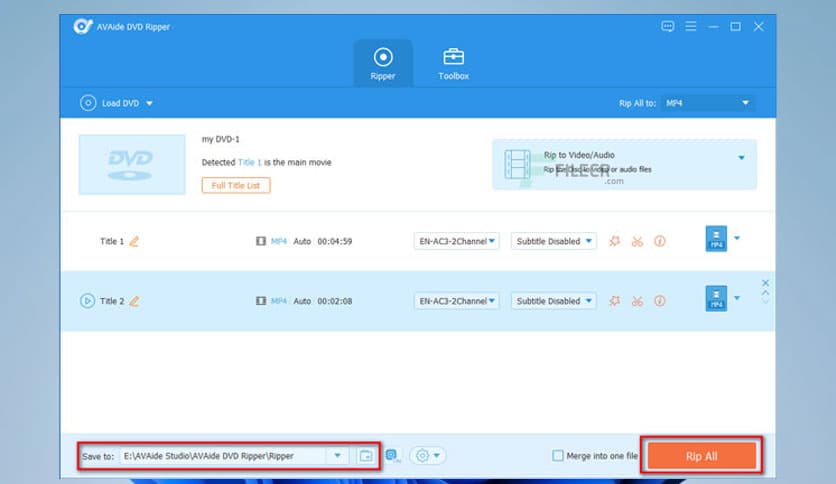Click the rename pencil icon for Title 1
Viewport: 836px width, 484px height.
(134, 241)
